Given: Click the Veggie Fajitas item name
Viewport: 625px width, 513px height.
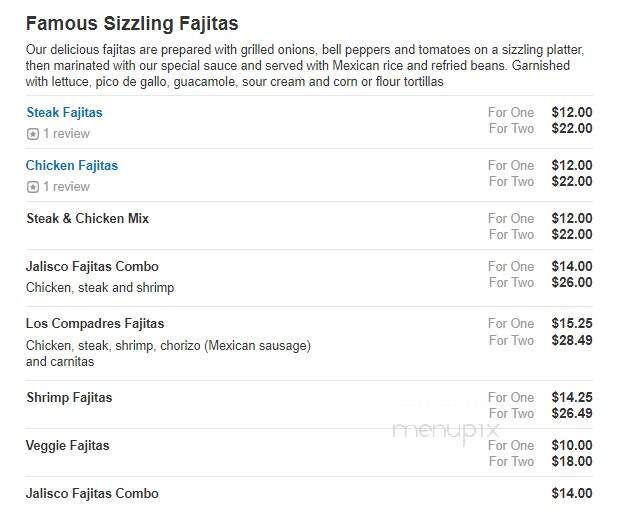Looking at the screenshot, I should [68, 445].
